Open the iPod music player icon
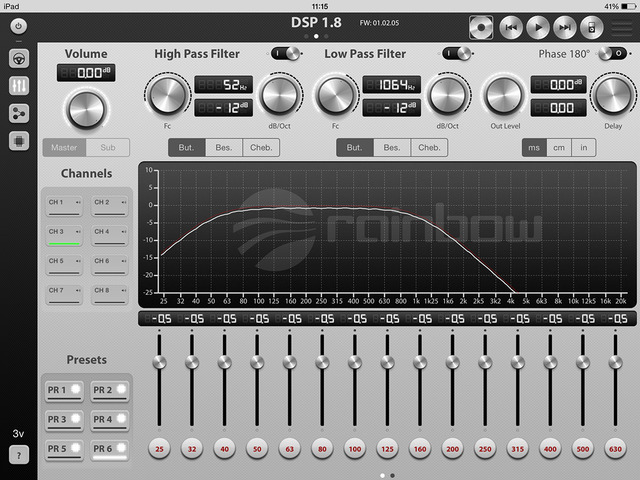 [592, 28]
